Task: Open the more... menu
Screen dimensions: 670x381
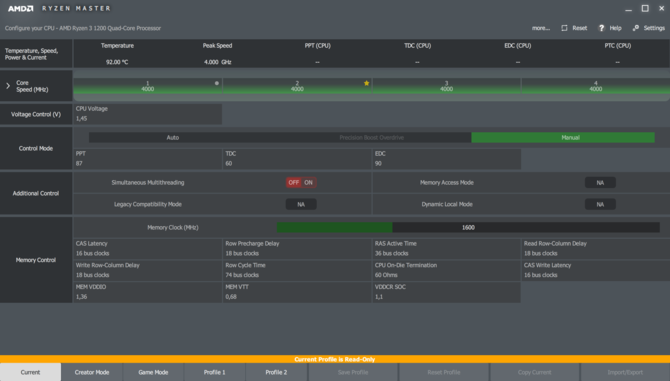Action: [541, 28]
